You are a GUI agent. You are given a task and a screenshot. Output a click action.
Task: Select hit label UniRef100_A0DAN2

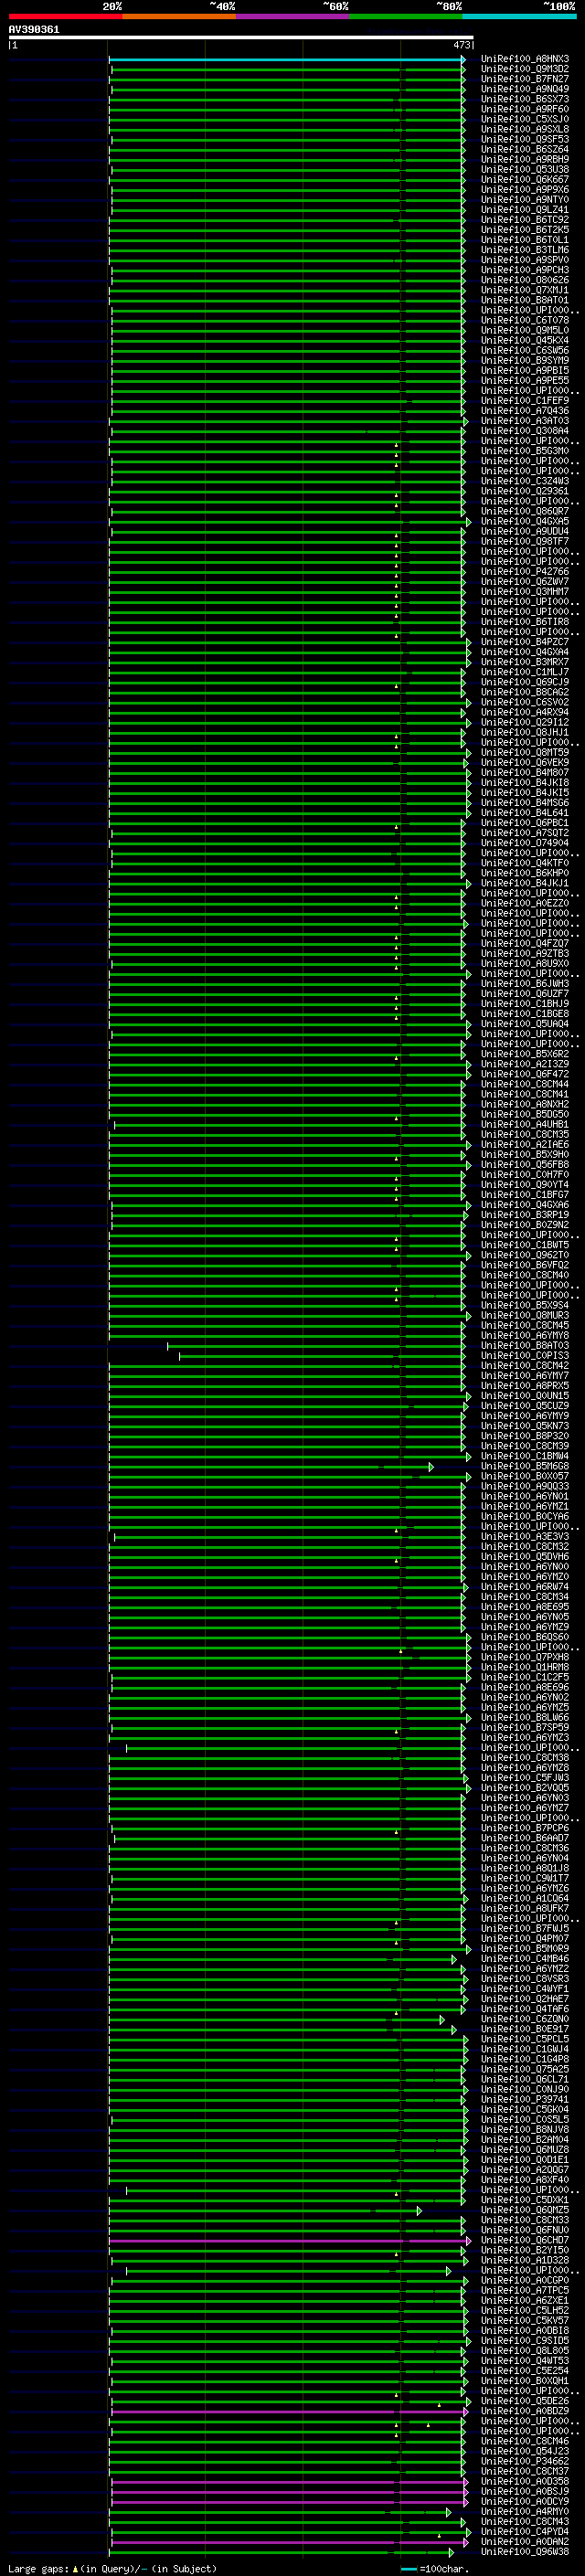[525, 2541]
